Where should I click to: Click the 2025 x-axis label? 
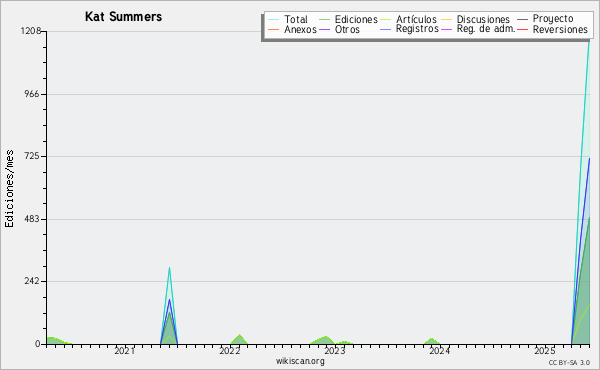click(x=544, y=351)
